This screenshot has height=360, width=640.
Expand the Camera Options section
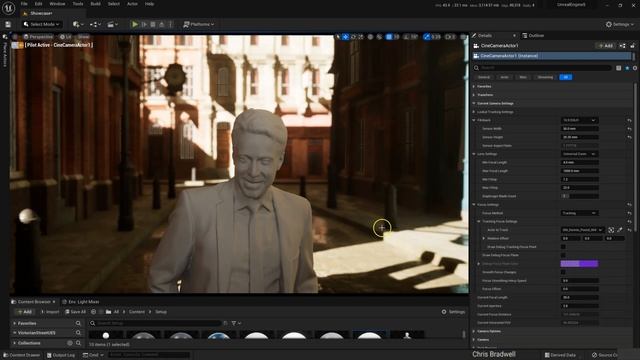click(x=474, y=331)
